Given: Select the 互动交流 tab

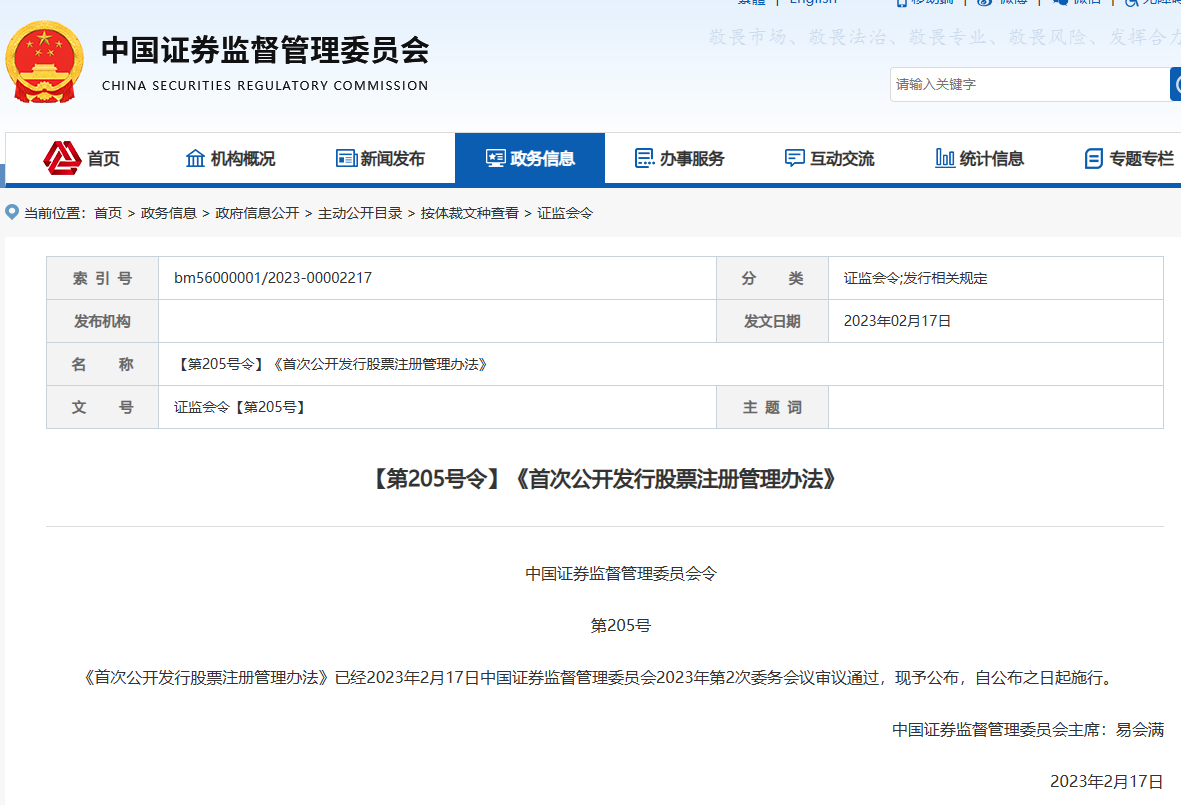Looking at the screenshot, I should (828, 158).
